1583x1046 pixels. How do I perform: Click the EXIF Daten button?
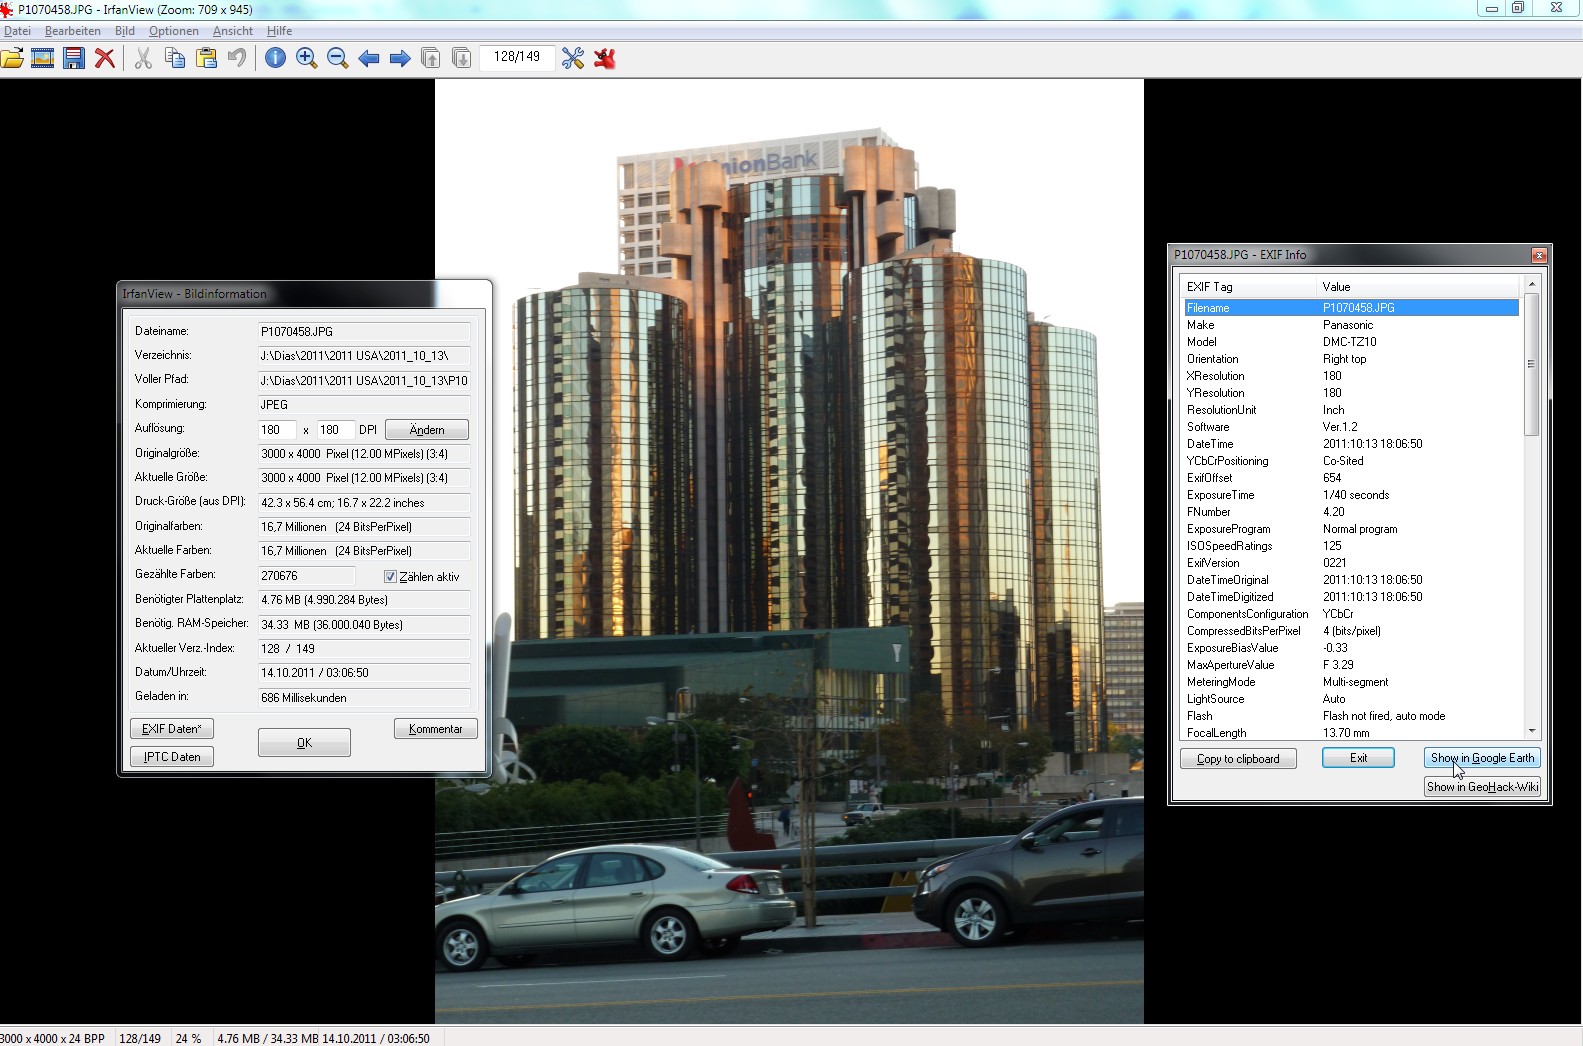171,729
